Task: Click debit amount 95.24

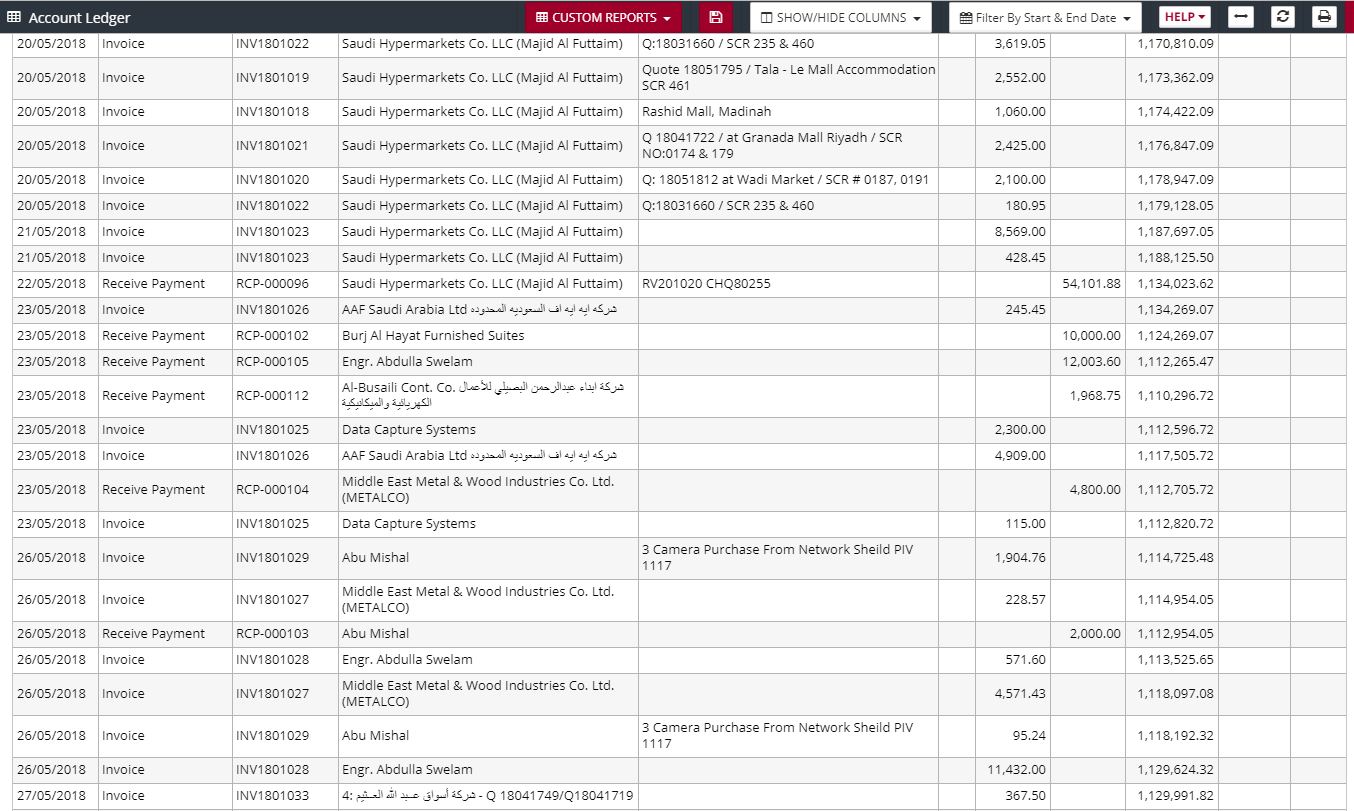Action: (1030, 736)
